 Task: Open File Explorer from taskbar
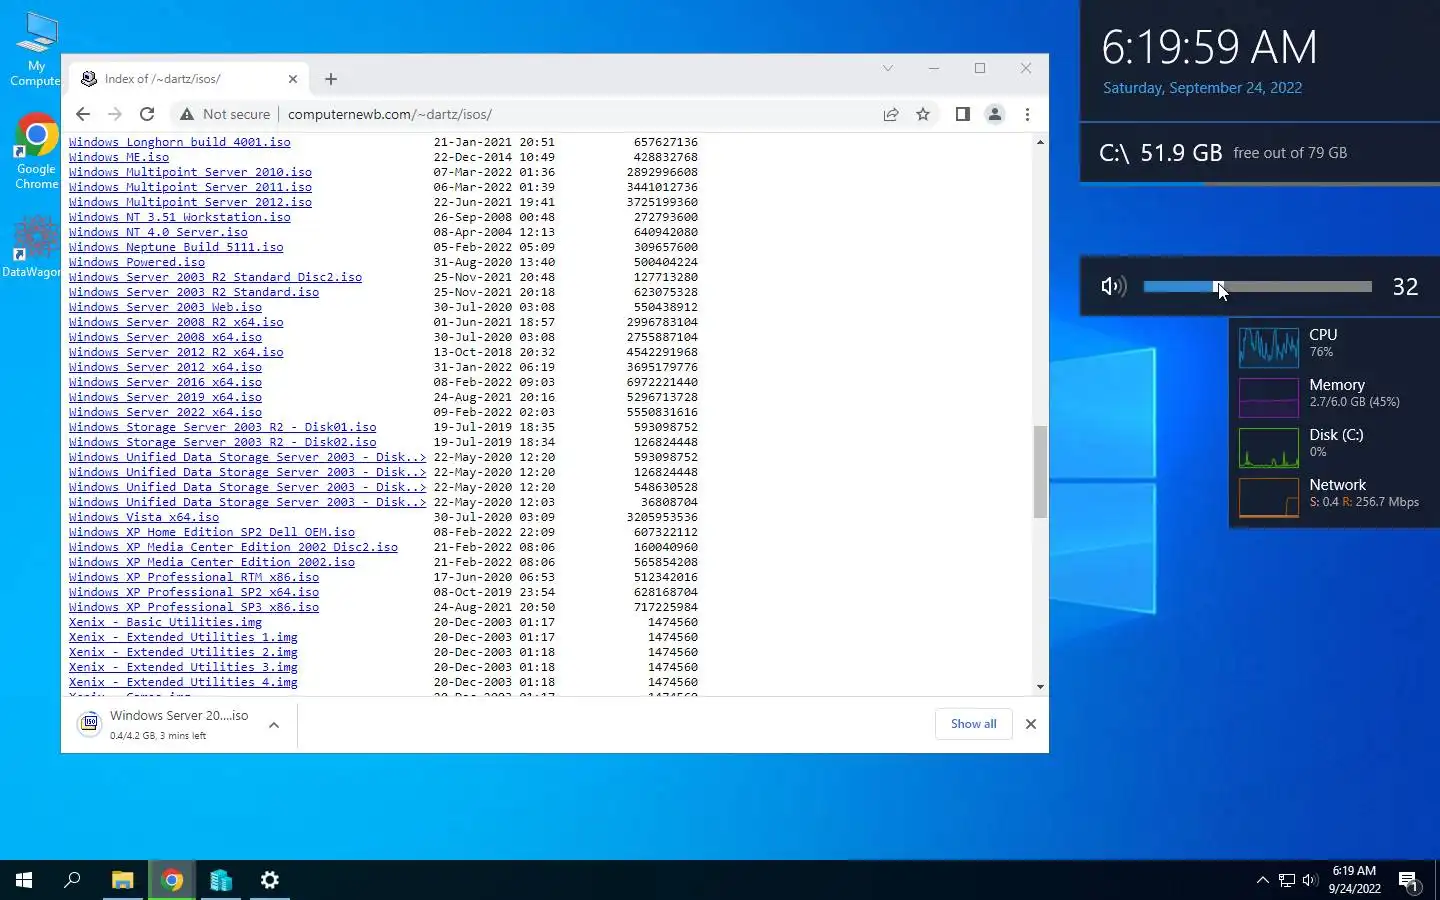click(122, 880)
